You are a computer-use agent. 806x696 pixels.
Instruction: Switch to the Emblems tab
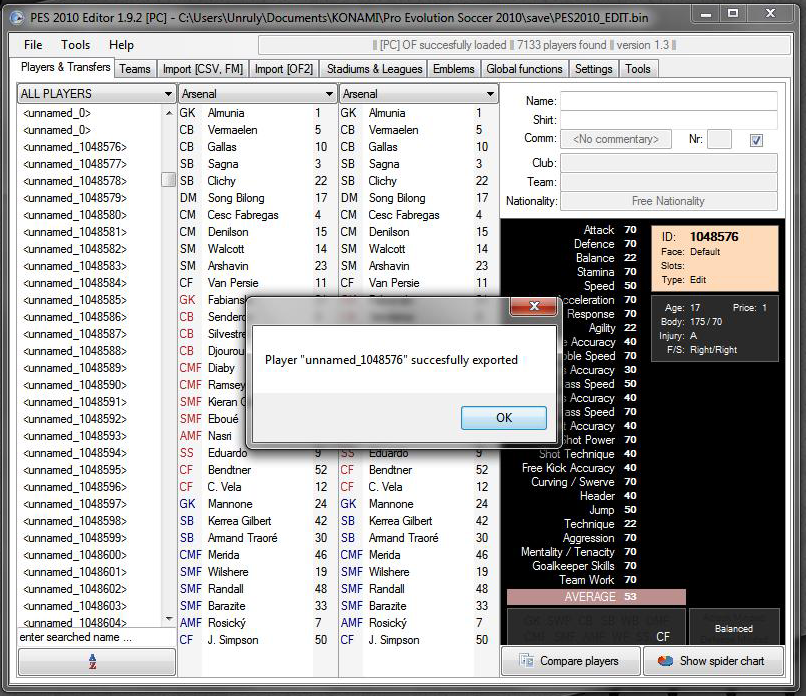click(x=454, y=69)
